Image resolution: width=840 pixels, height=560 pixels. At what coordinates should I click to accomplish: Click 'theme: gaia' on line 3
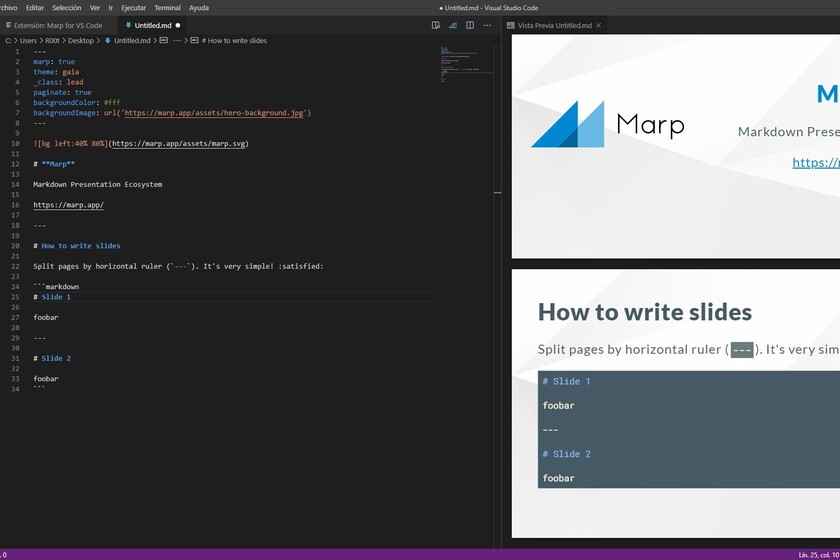pos(56,72)
